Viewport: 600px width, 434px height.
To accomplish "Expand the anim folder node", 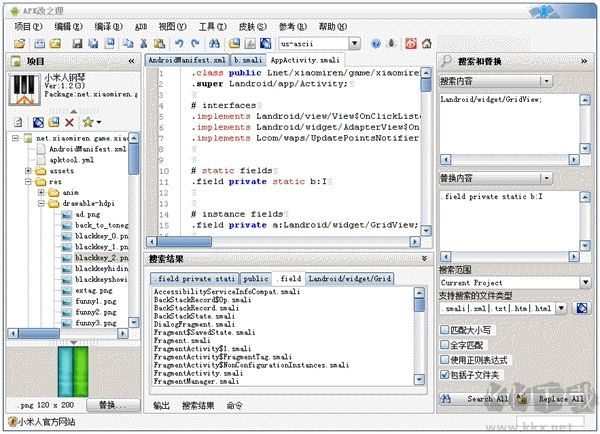I will point(41,193).
